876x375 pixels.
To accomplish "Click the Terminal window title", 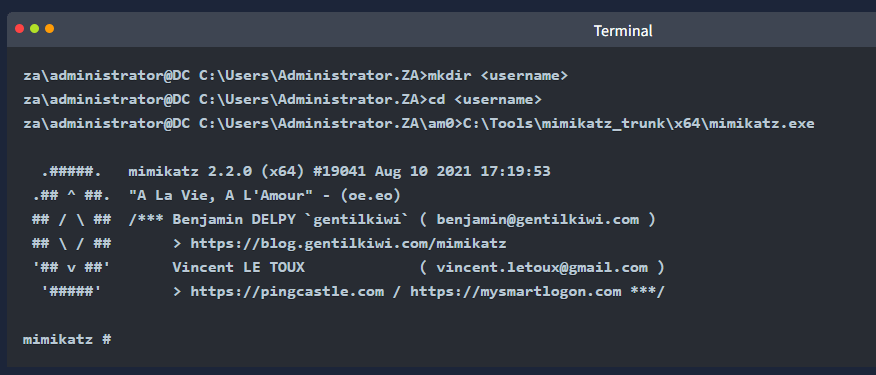I will click(623, 31).
